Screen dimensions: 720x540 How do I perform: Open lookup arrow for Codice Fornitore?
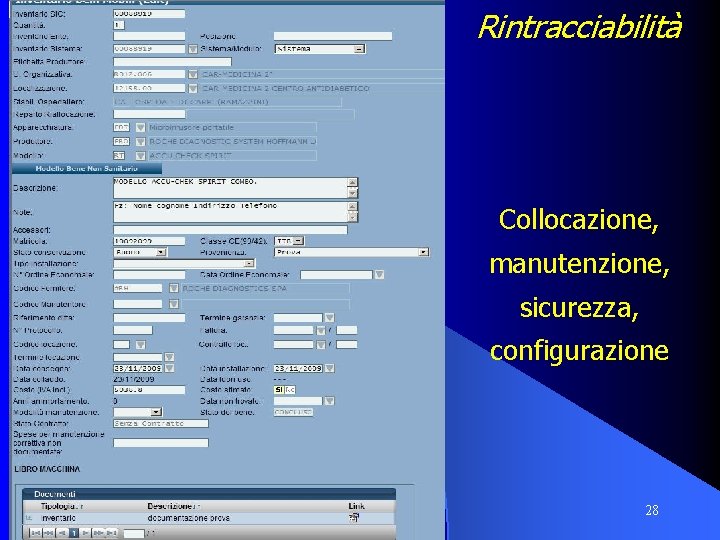[x=173, y=288]
